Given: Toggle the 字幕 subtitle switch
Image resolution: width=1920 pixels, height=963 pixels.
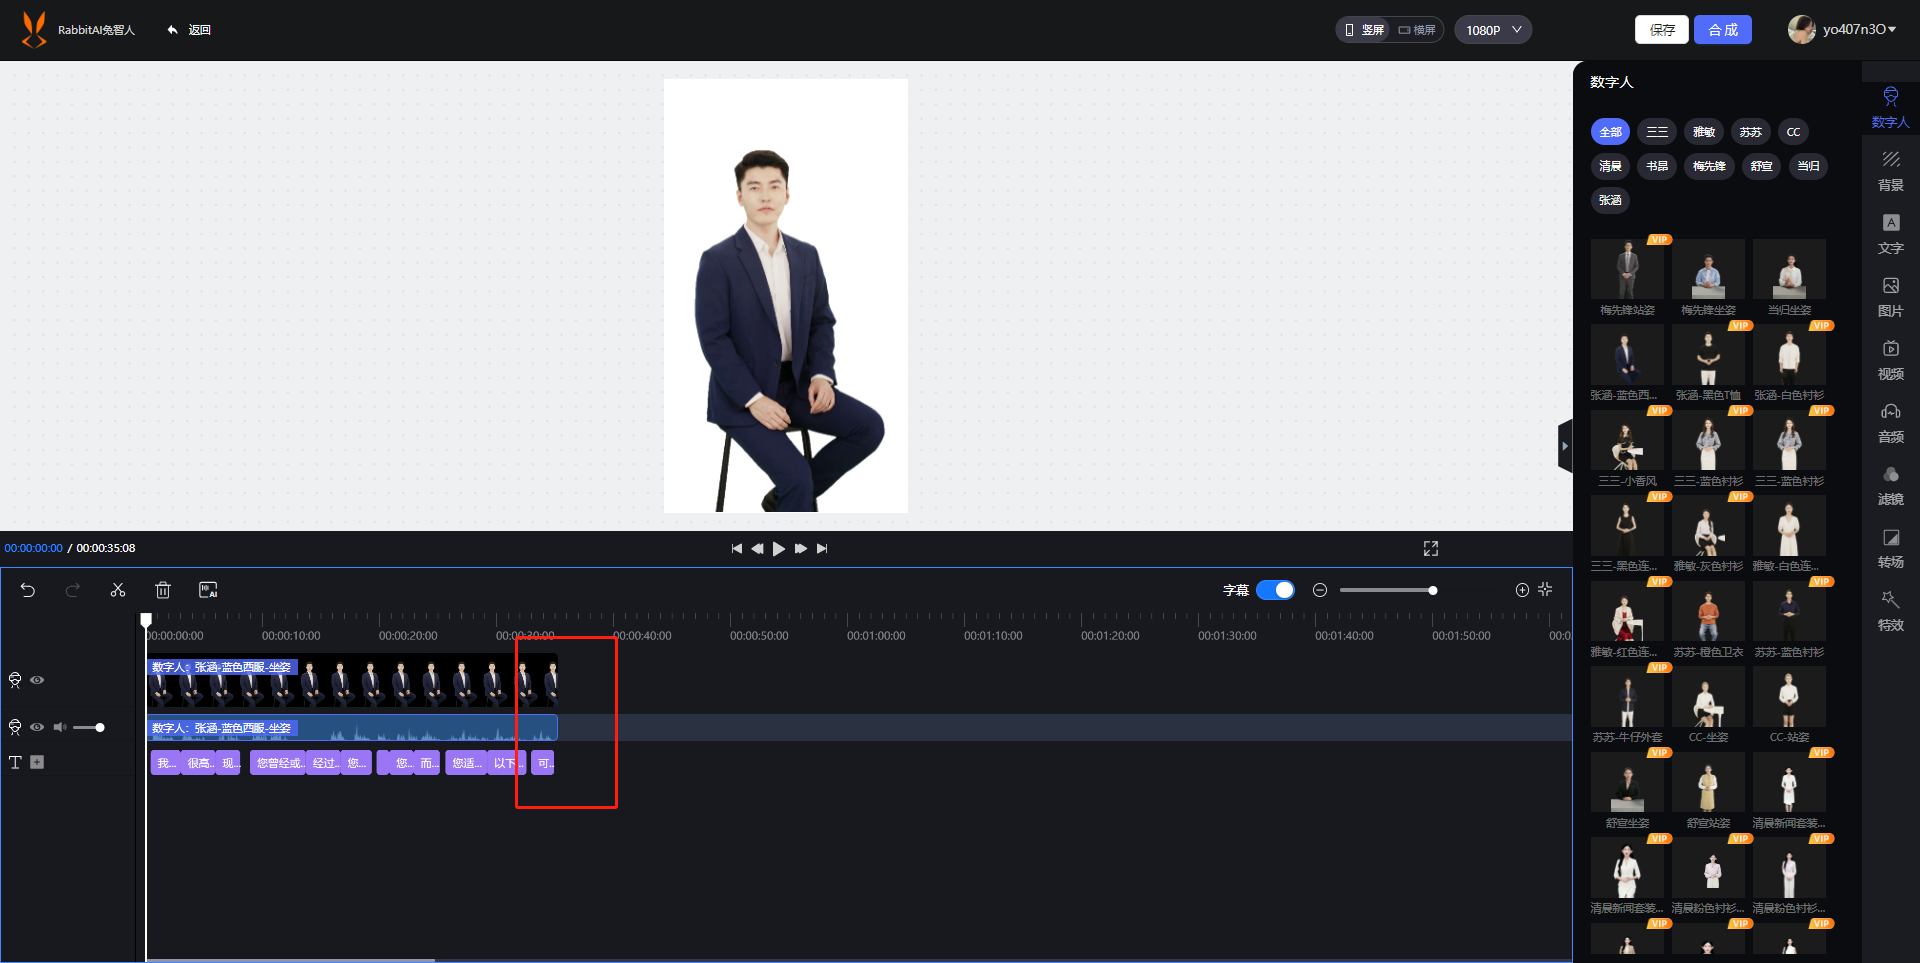Looking at the screenshot, I should tap(1275, 590).
